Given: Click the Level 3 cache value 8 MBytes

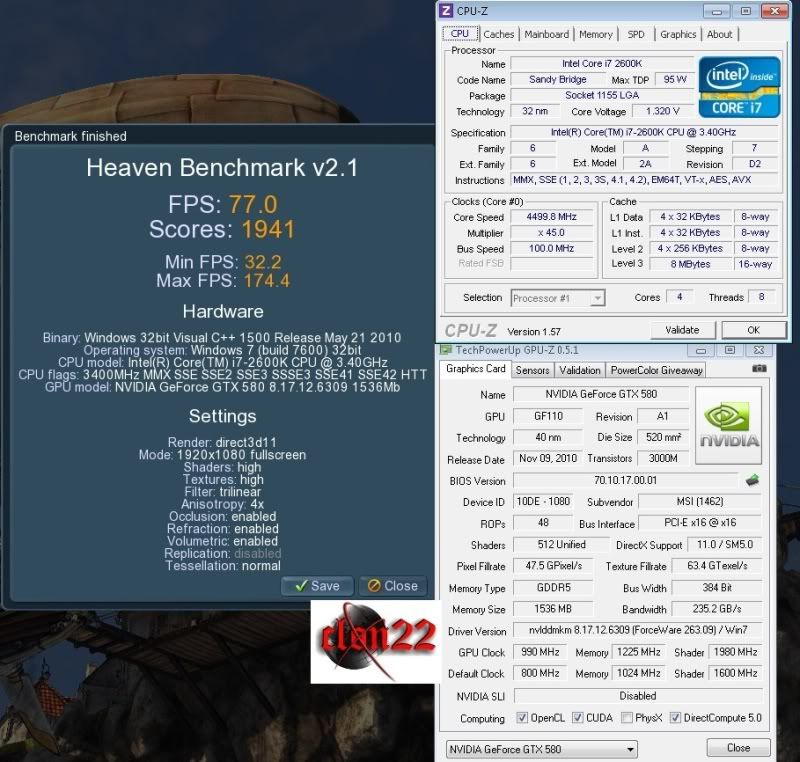Looking at the screenshot, I should pos(690,264).
